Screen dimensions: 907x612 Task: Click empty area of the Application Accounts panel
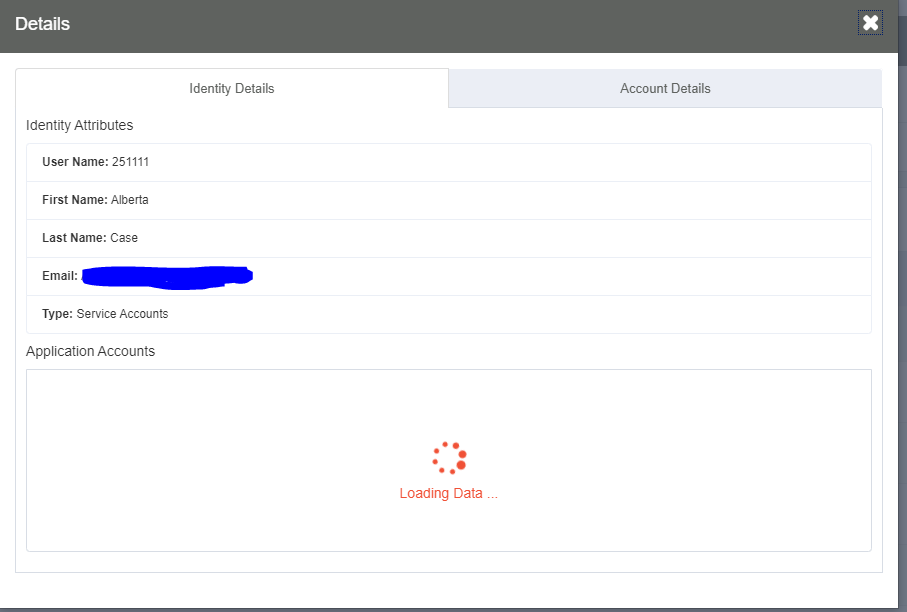click(200, 460)
